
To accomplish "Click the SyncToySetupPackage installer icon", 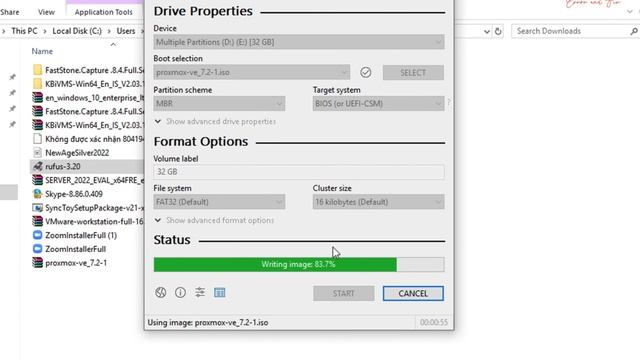I will (38, 208).
